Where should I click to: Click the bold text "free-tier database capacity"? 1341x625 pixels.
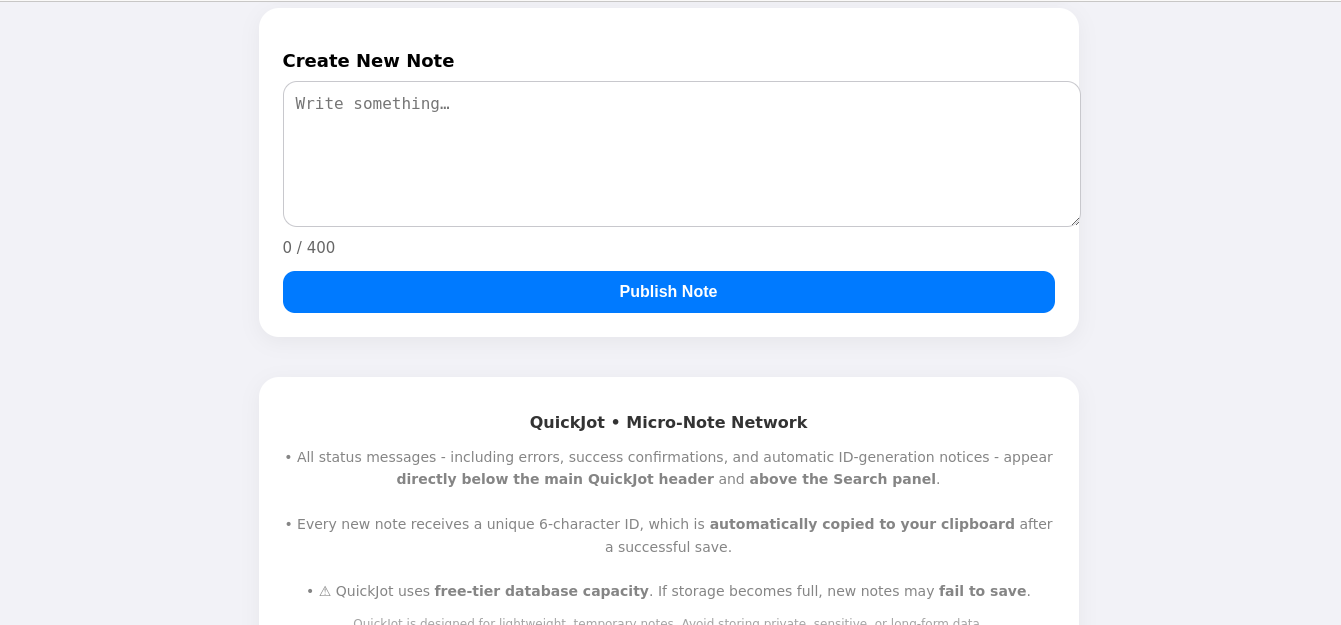[541, 591]
